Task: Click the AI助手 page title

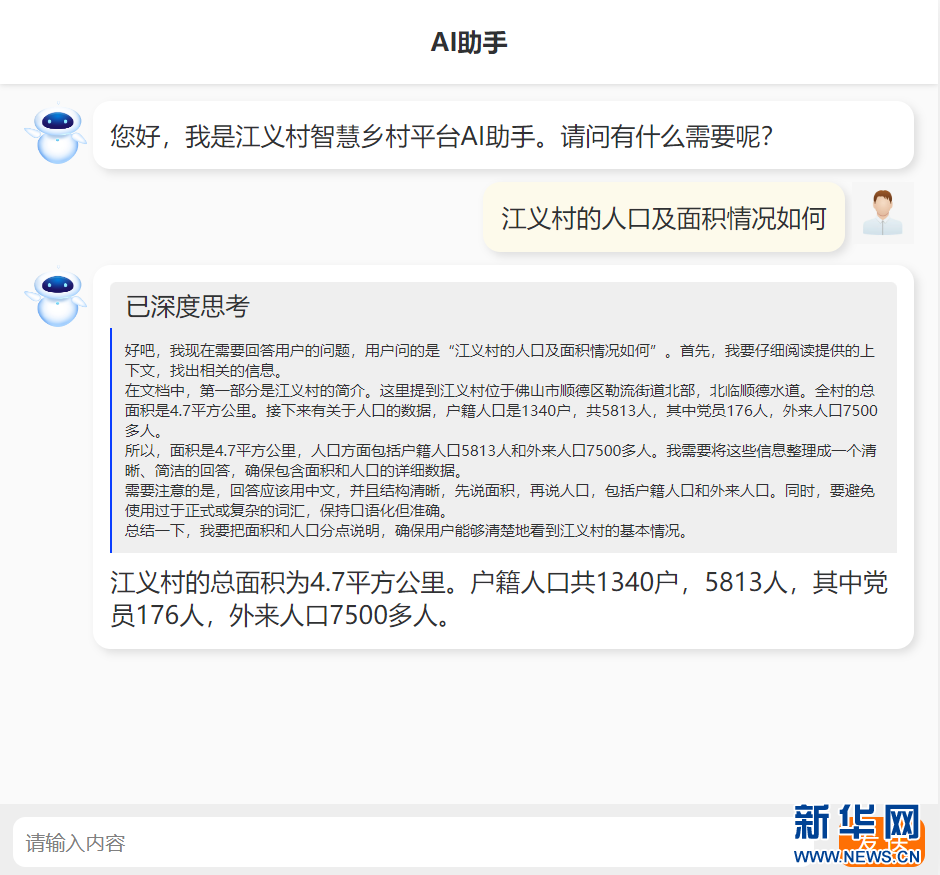Action: point(469,42)
